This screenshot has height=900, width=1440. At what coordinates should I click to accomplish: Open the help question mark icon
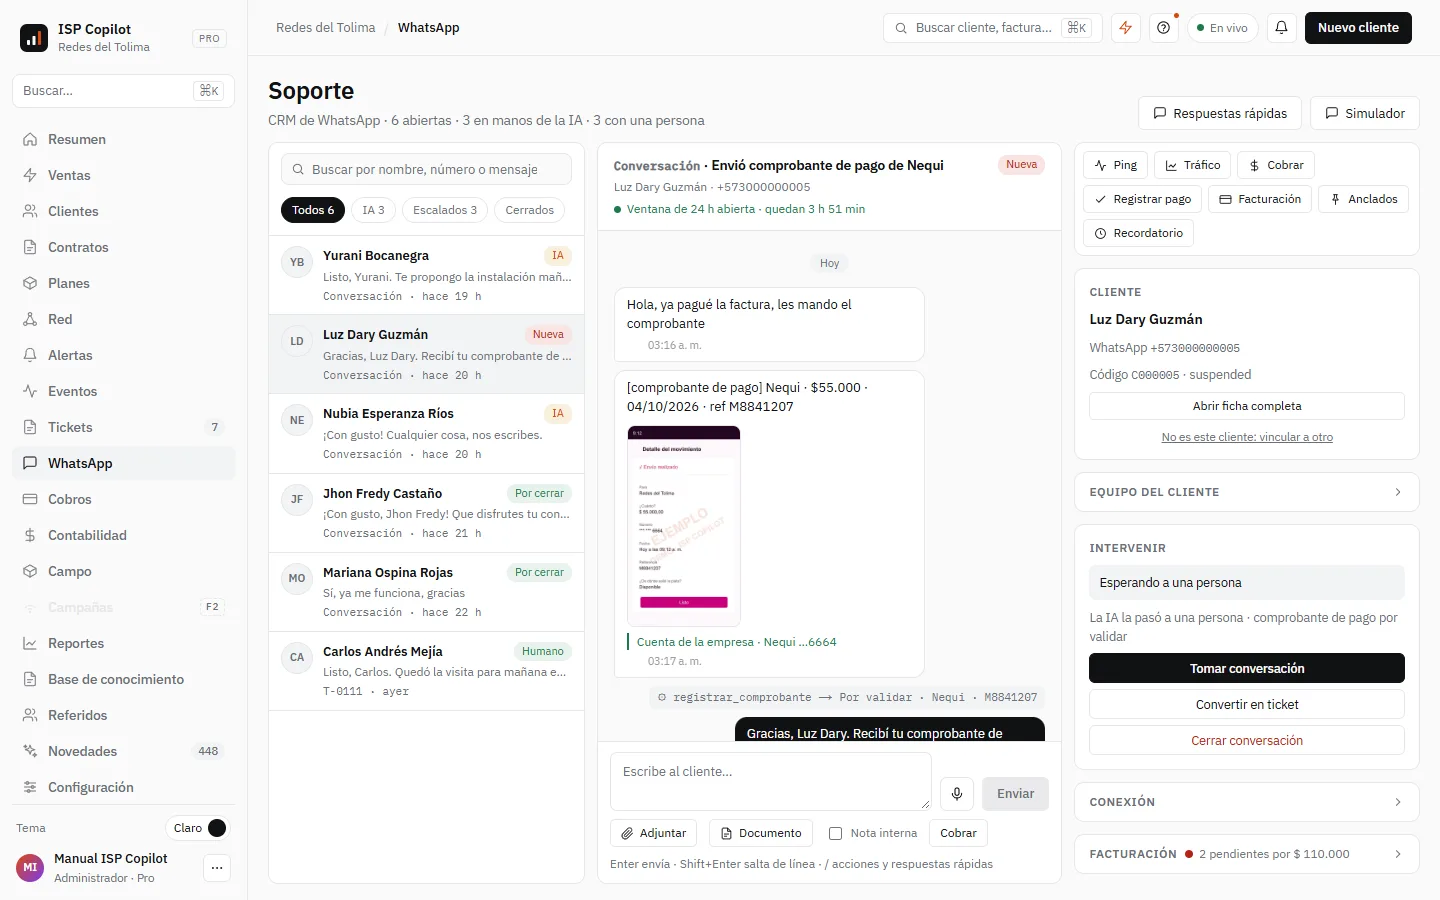coord(1164,28)
